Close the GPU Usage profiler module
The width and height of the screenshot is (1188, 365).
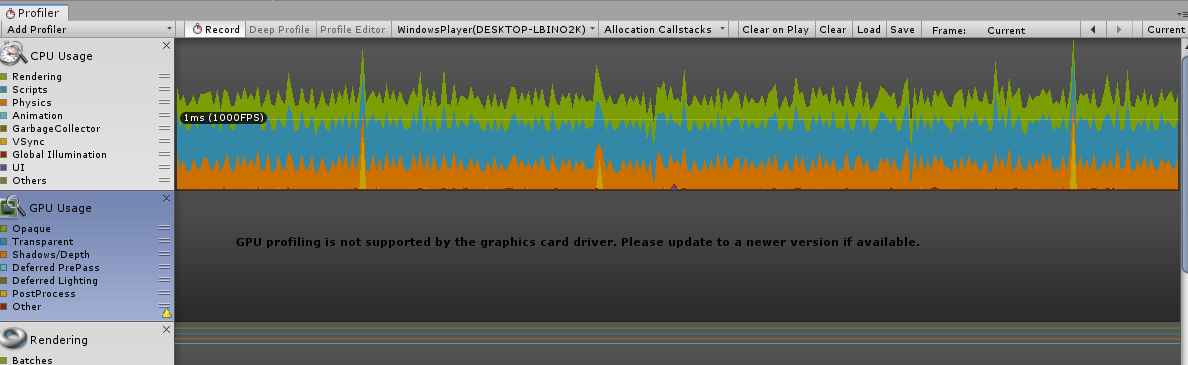click(167, 198)
